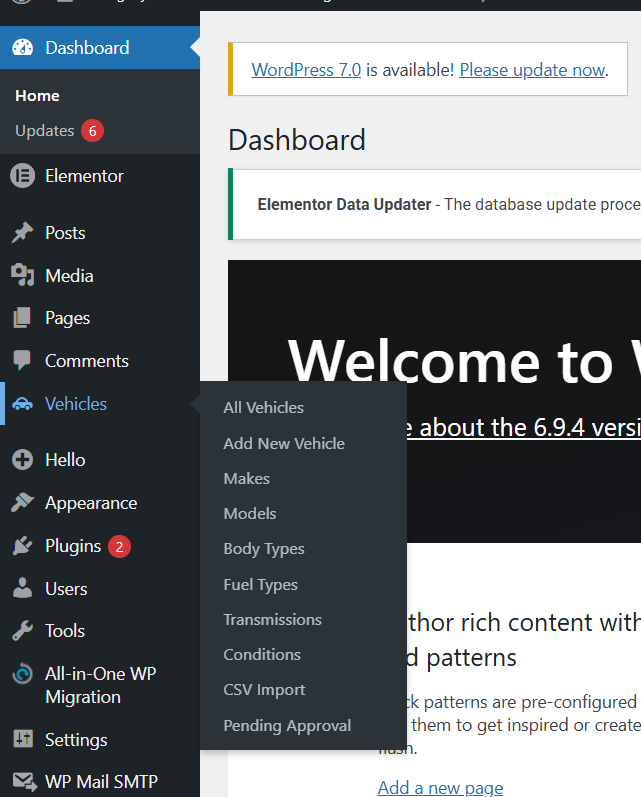Open Pages menu label
The height and width of the screenshot is (797, 641).
pyautogui.click(x=68, y=318)
